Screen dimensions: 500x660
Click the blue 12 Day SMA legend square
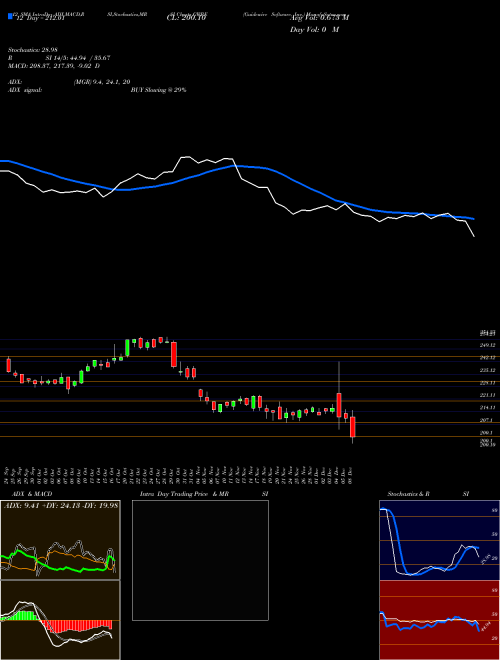(11, 16)
